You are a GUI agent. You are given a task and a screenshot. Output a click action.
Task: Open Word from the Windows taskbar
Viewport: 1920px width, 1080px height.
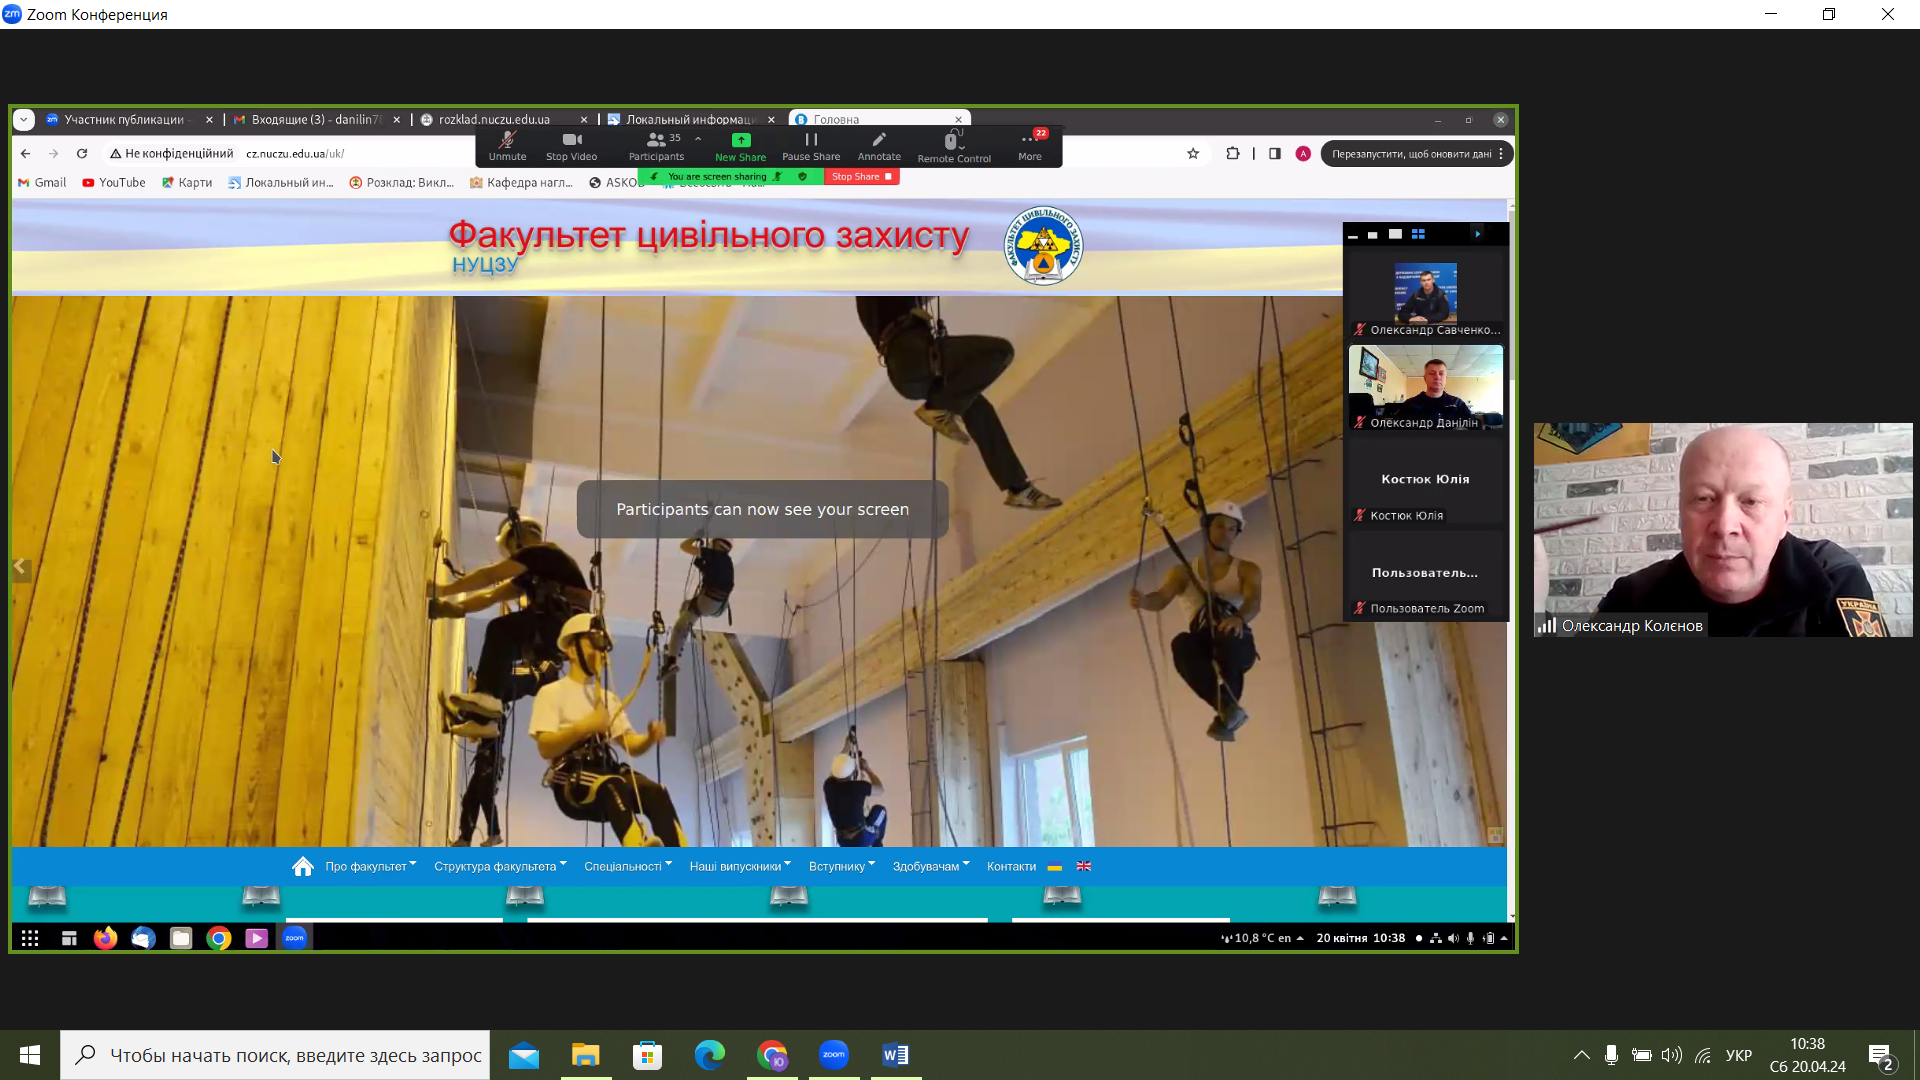[x=895, y=1055]
